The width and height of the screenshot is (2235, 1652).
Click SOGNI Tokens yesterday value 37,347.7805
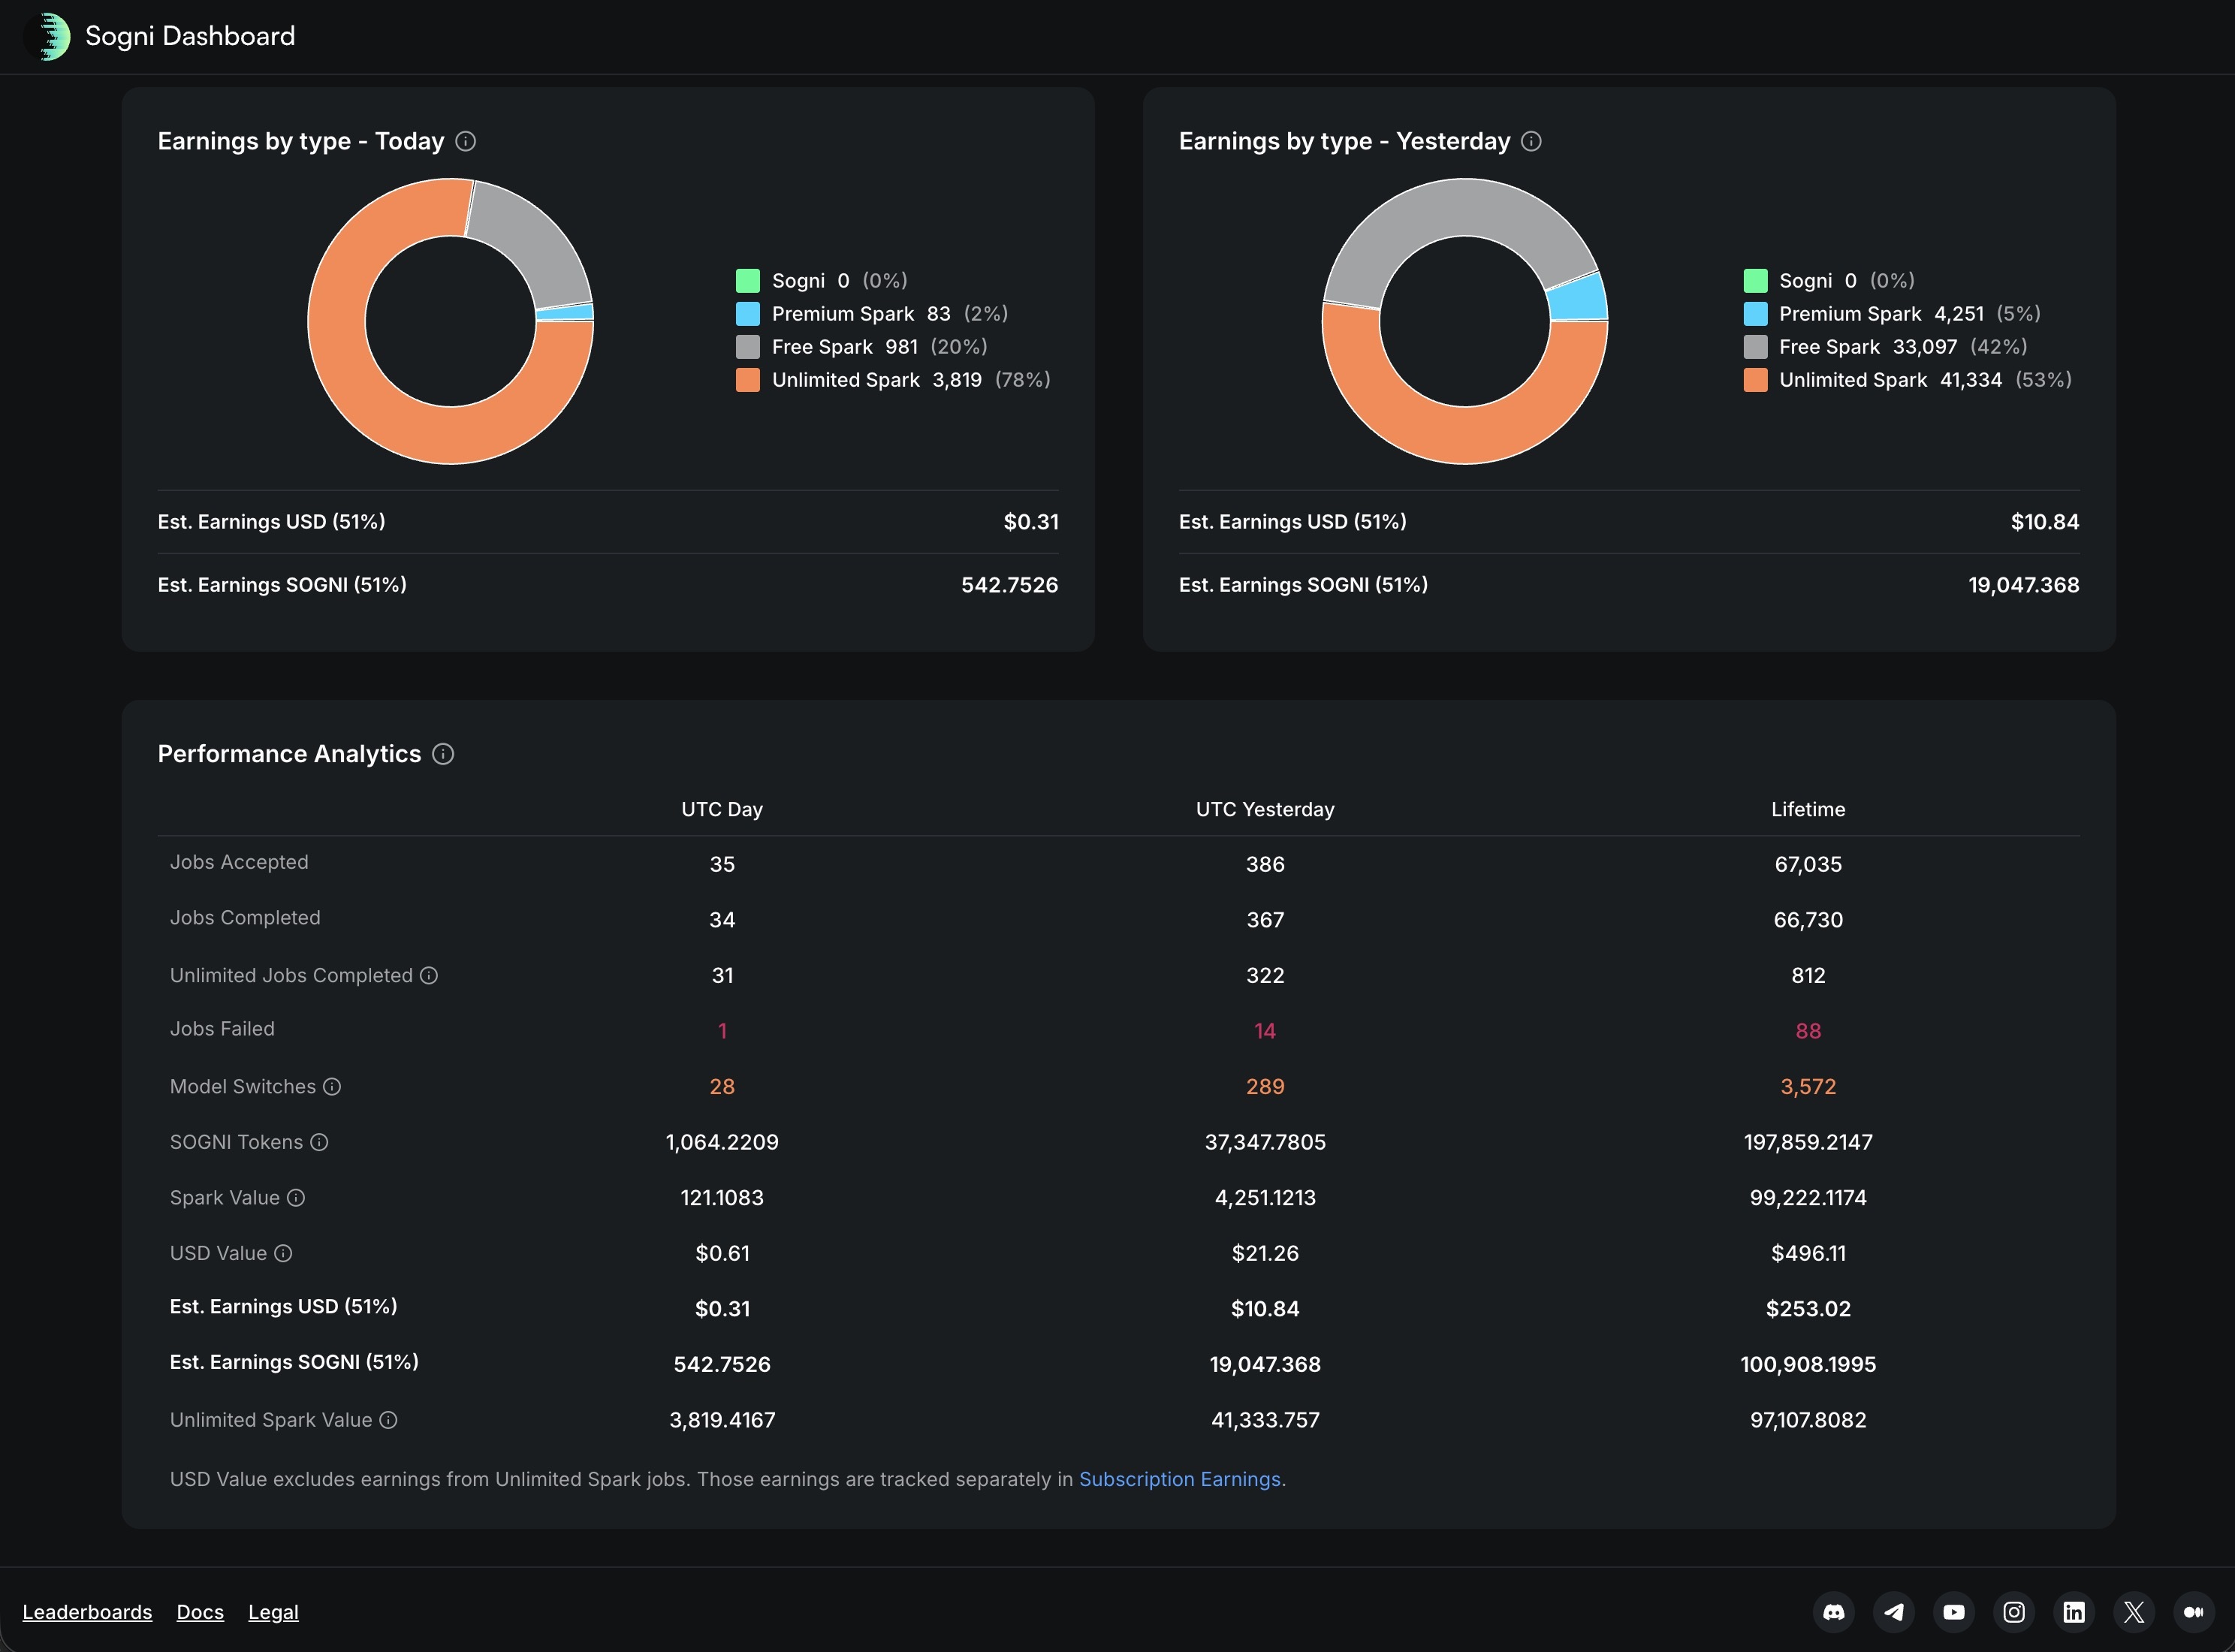click(1265, 1142)
